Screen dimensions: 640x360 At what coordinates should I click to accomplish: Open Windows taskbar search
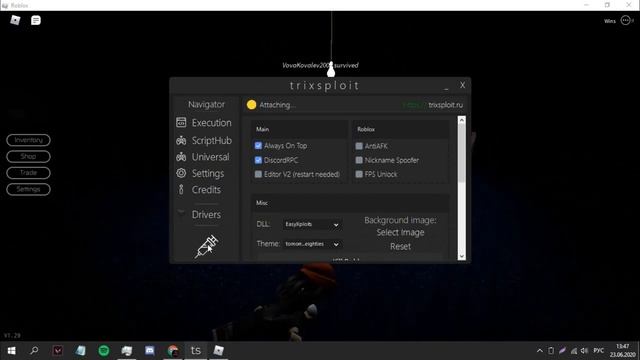[x=34, y=351]
